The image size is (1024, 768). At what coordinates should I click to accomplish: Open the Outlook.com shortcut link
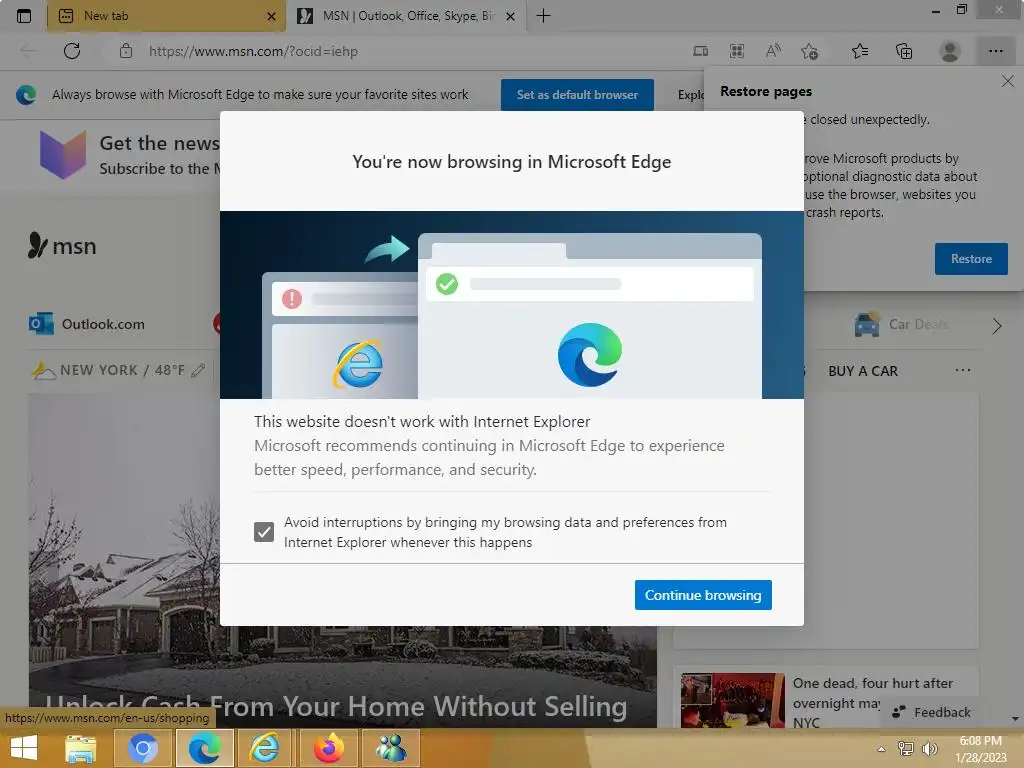point(87,324)
